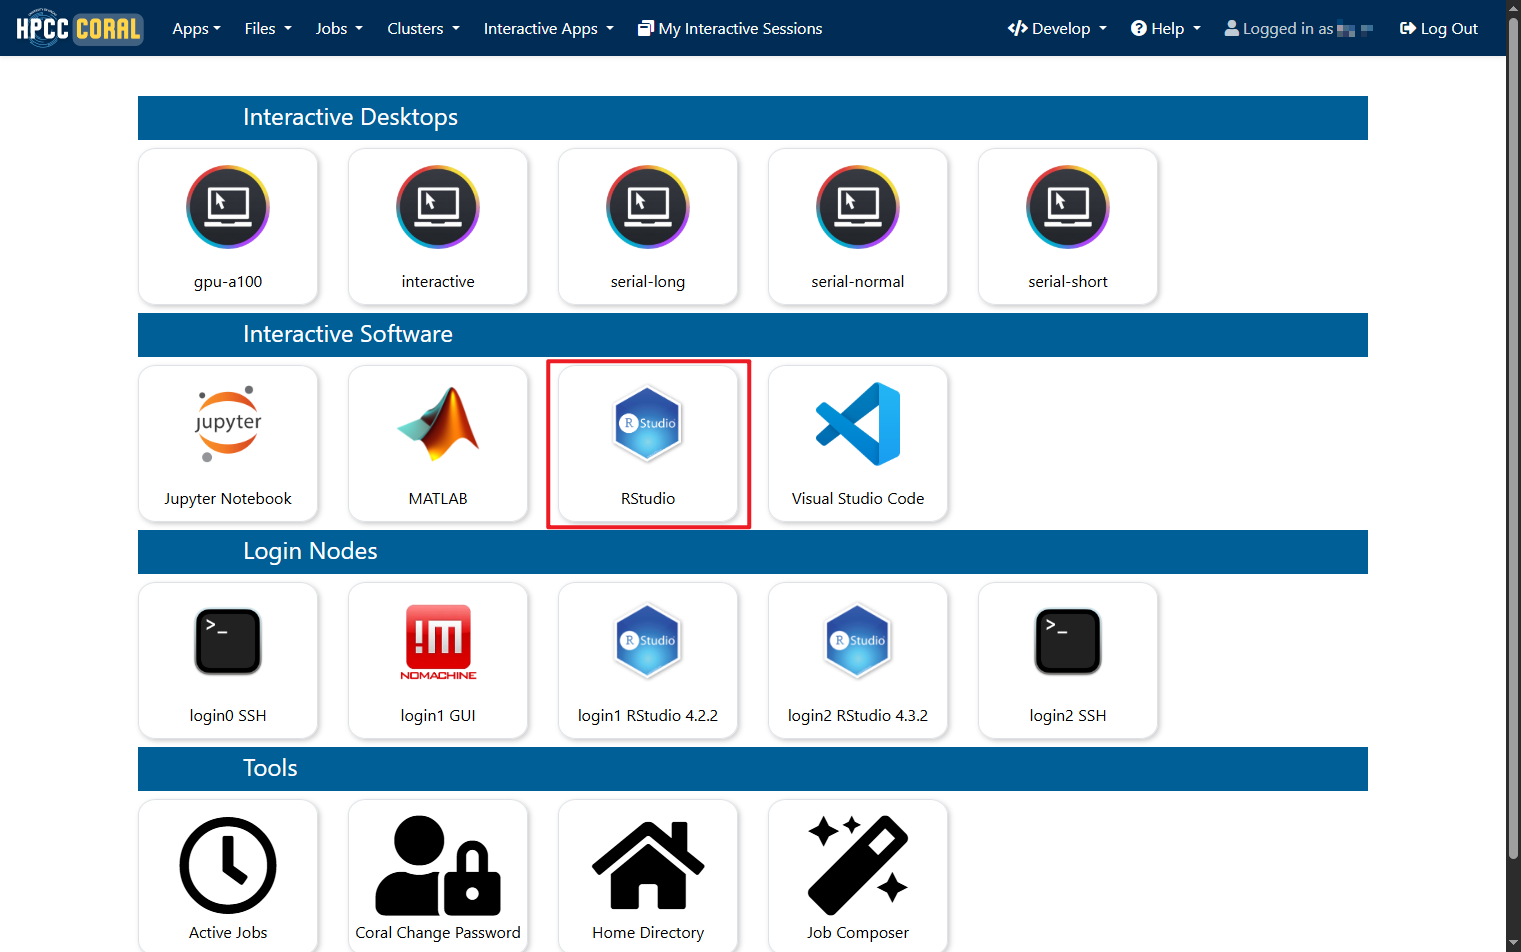Expand the Apps dropdown menu

click(196, 29)
